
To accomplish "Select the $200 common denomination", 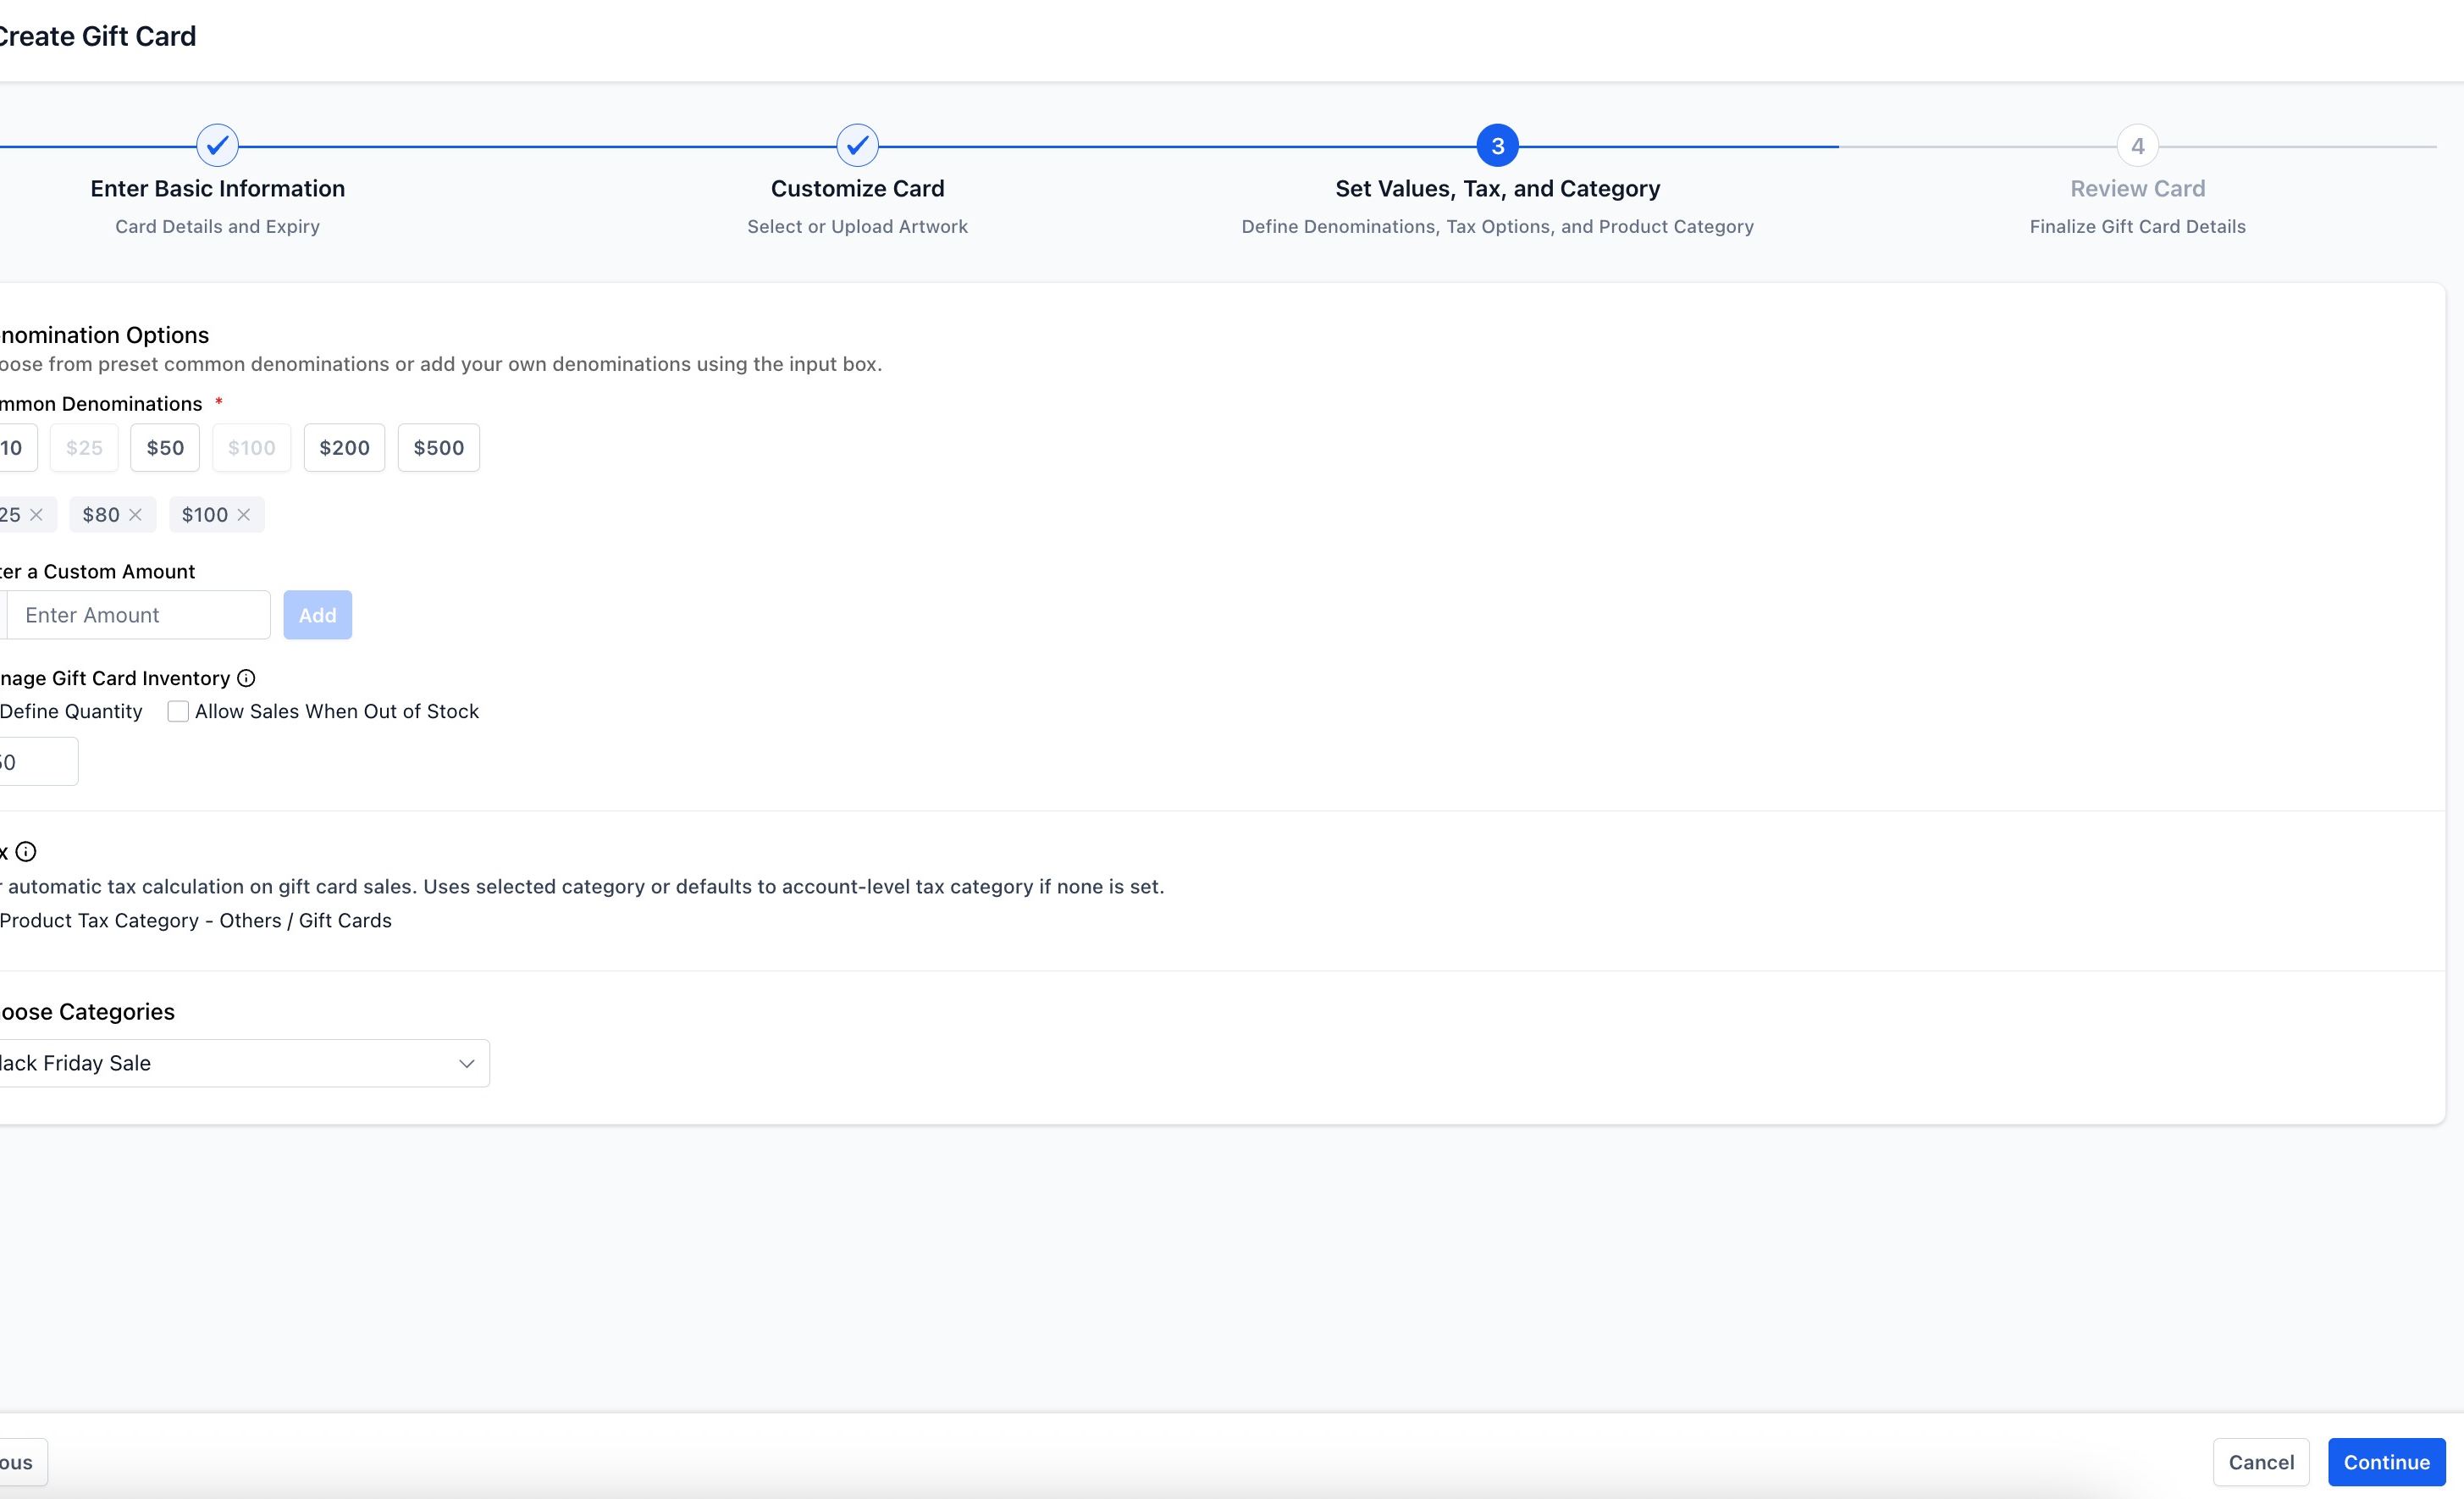I will click(x=344, y=448).
